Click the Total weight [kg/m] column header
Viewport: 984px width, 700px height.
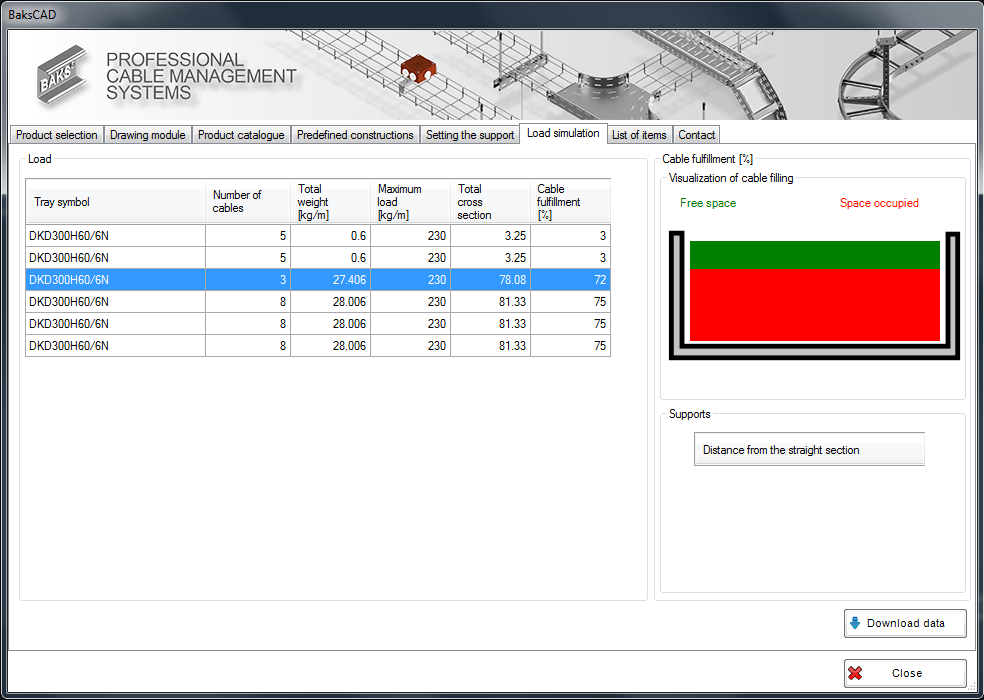(x=331, y=202)
